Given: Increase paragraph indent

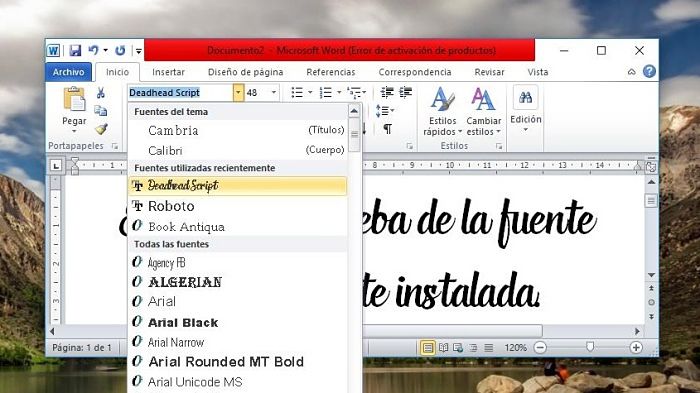Looking at the screenshot, I should 405,92.
